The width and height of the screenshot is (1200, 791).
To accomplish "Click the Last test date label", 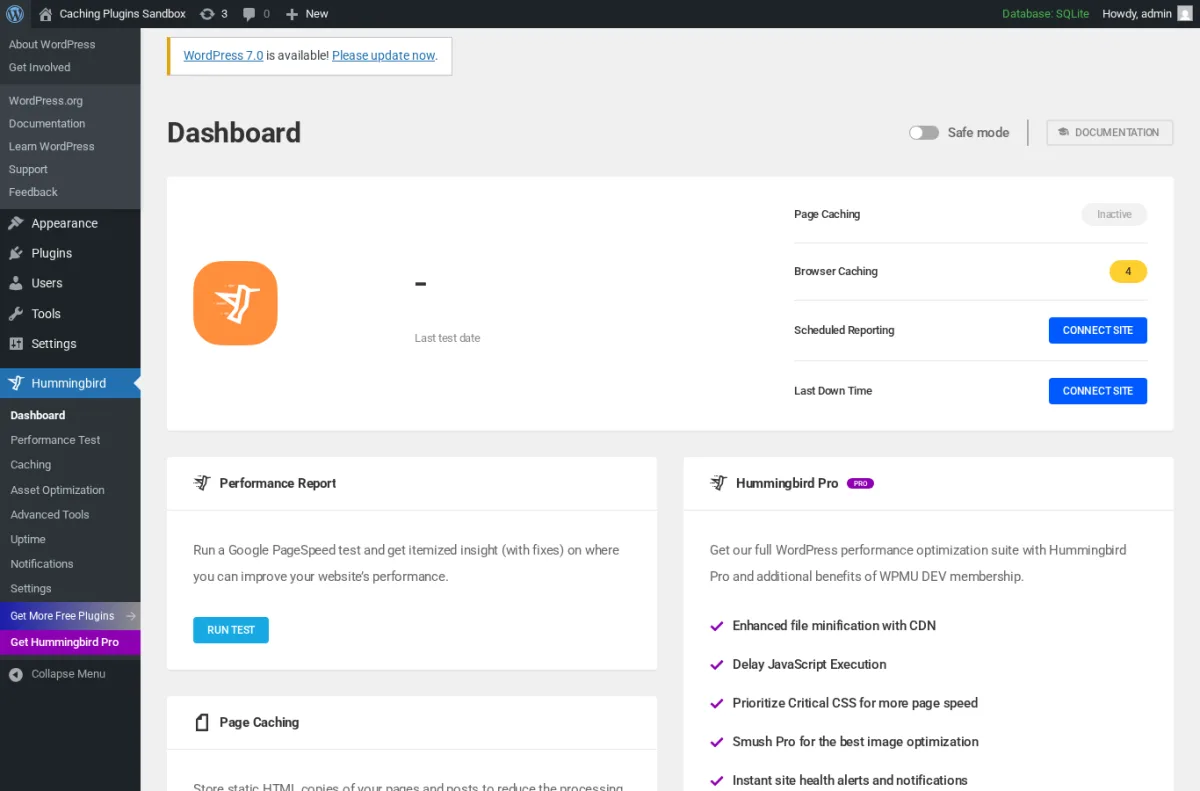I will point(447,338).
